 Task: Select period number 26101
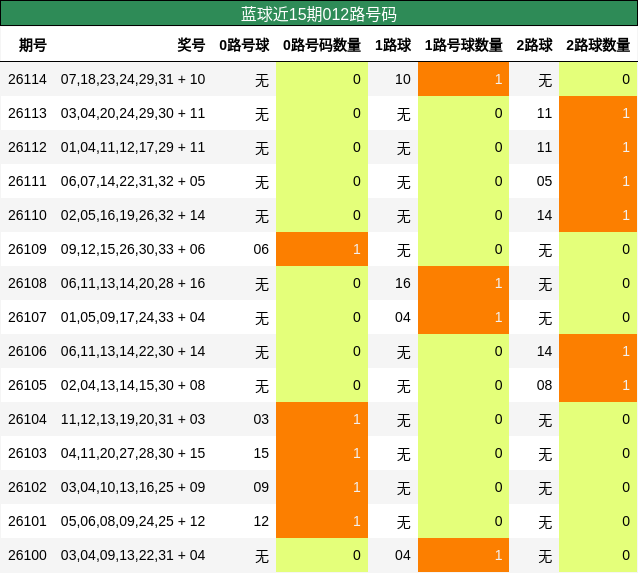click(x=27, y=521)
